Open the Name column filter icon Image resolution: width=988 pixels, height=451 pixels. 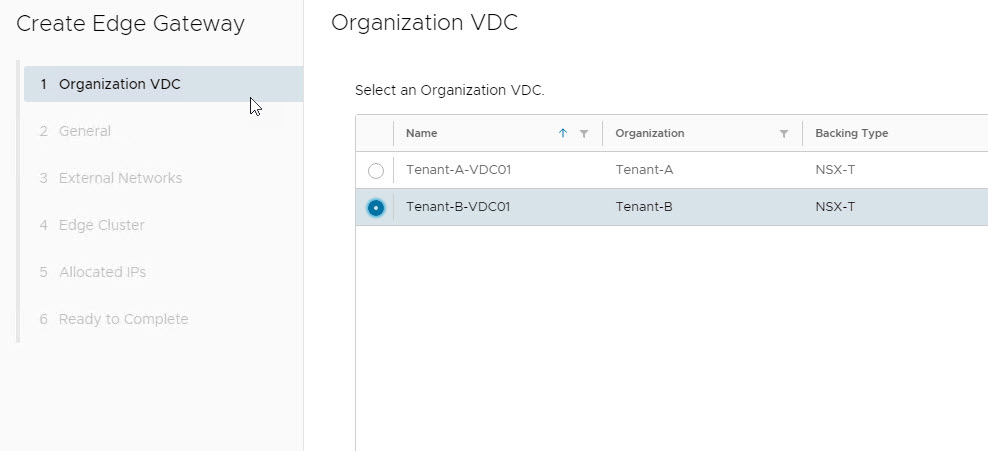[584, 133]
